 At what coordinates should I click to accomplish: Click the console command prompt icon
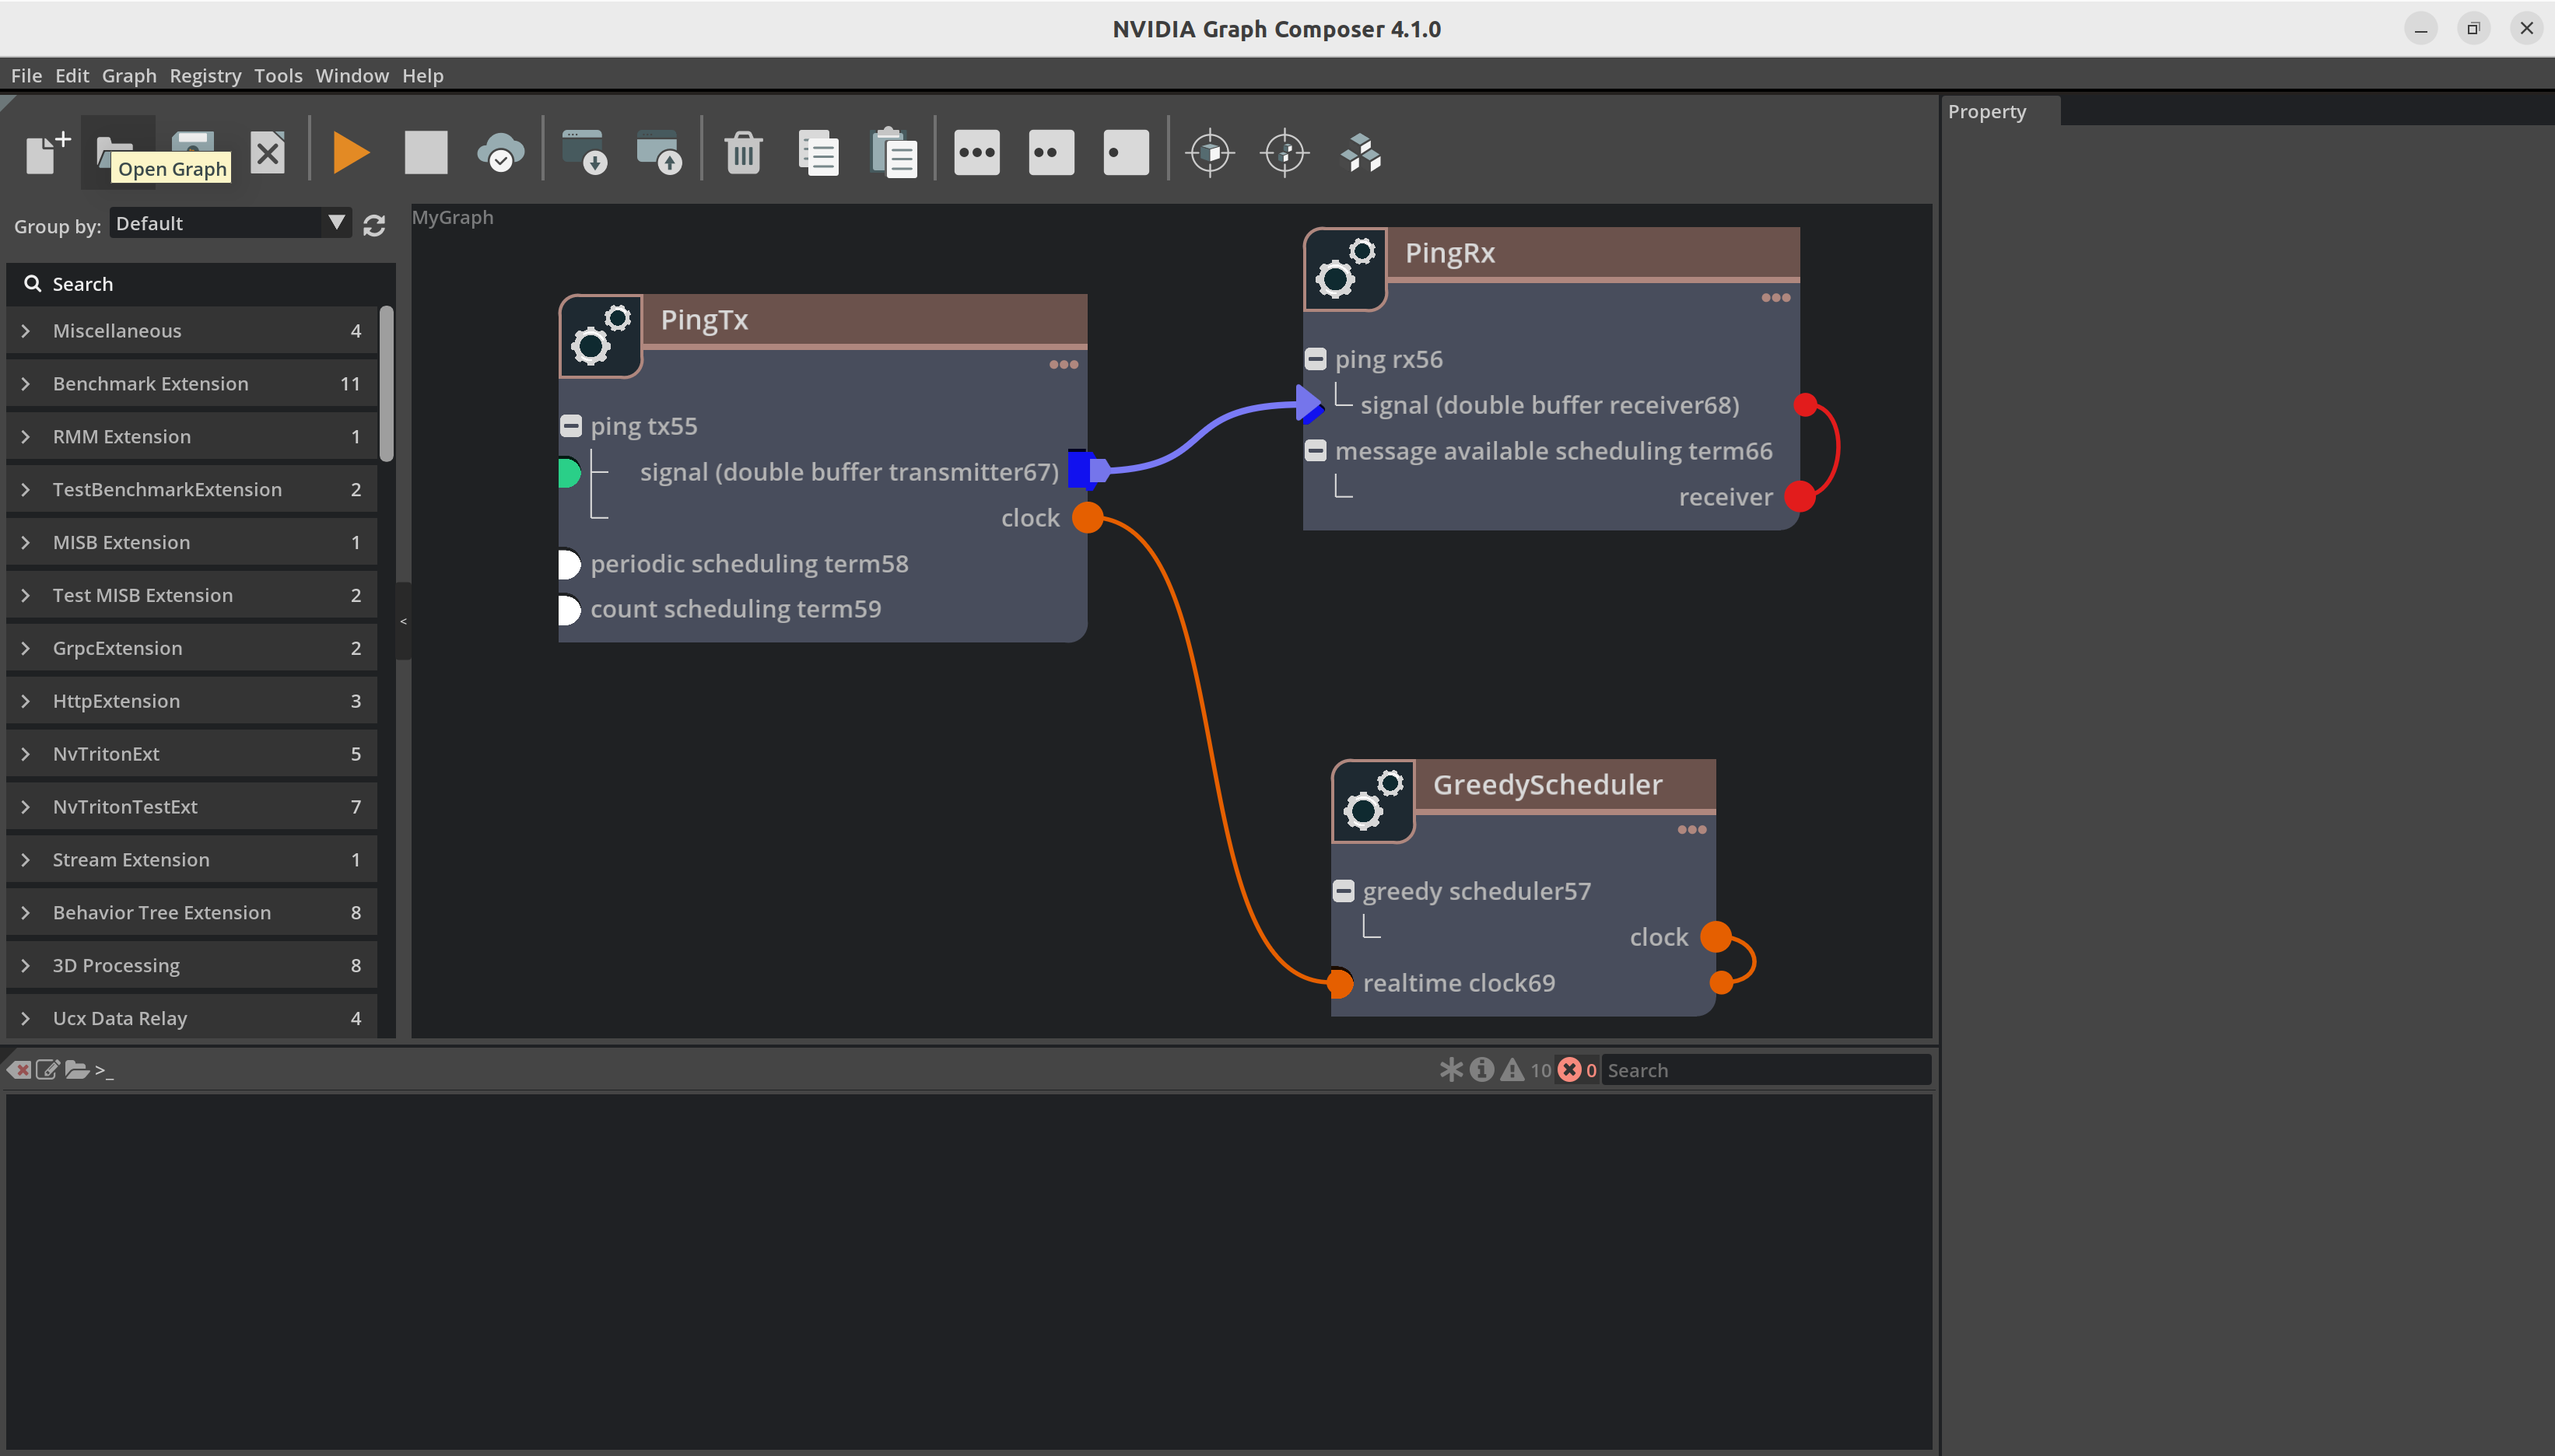[104, 1070]
